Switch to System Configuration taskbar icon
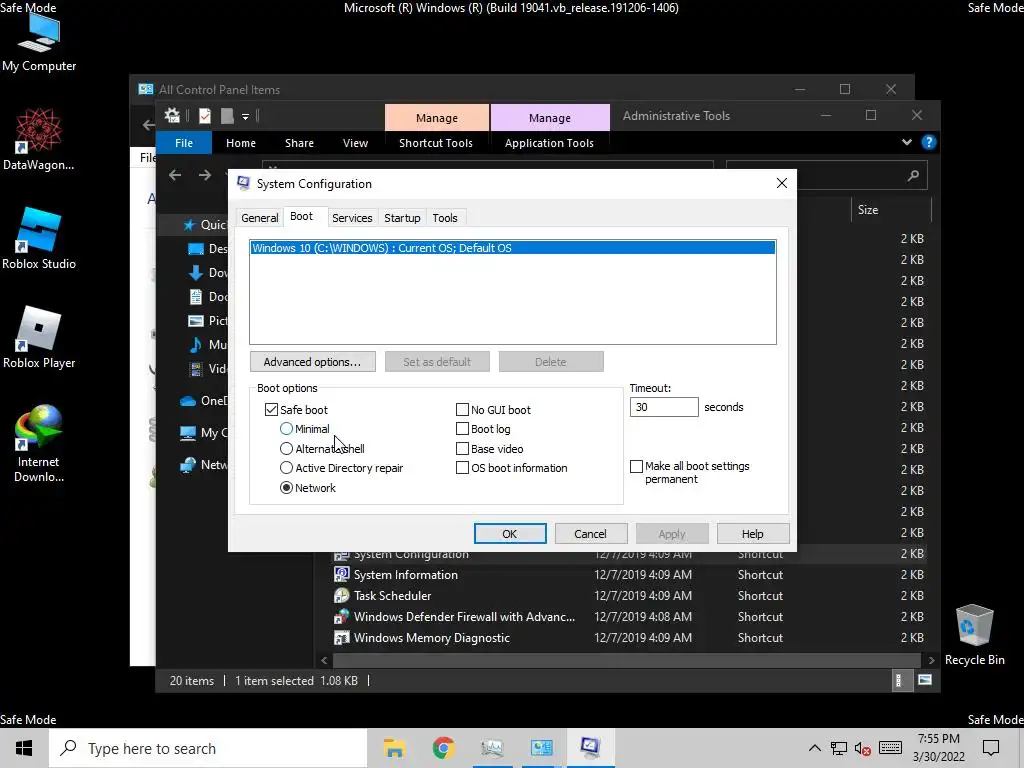 click(x=590, y=748)
